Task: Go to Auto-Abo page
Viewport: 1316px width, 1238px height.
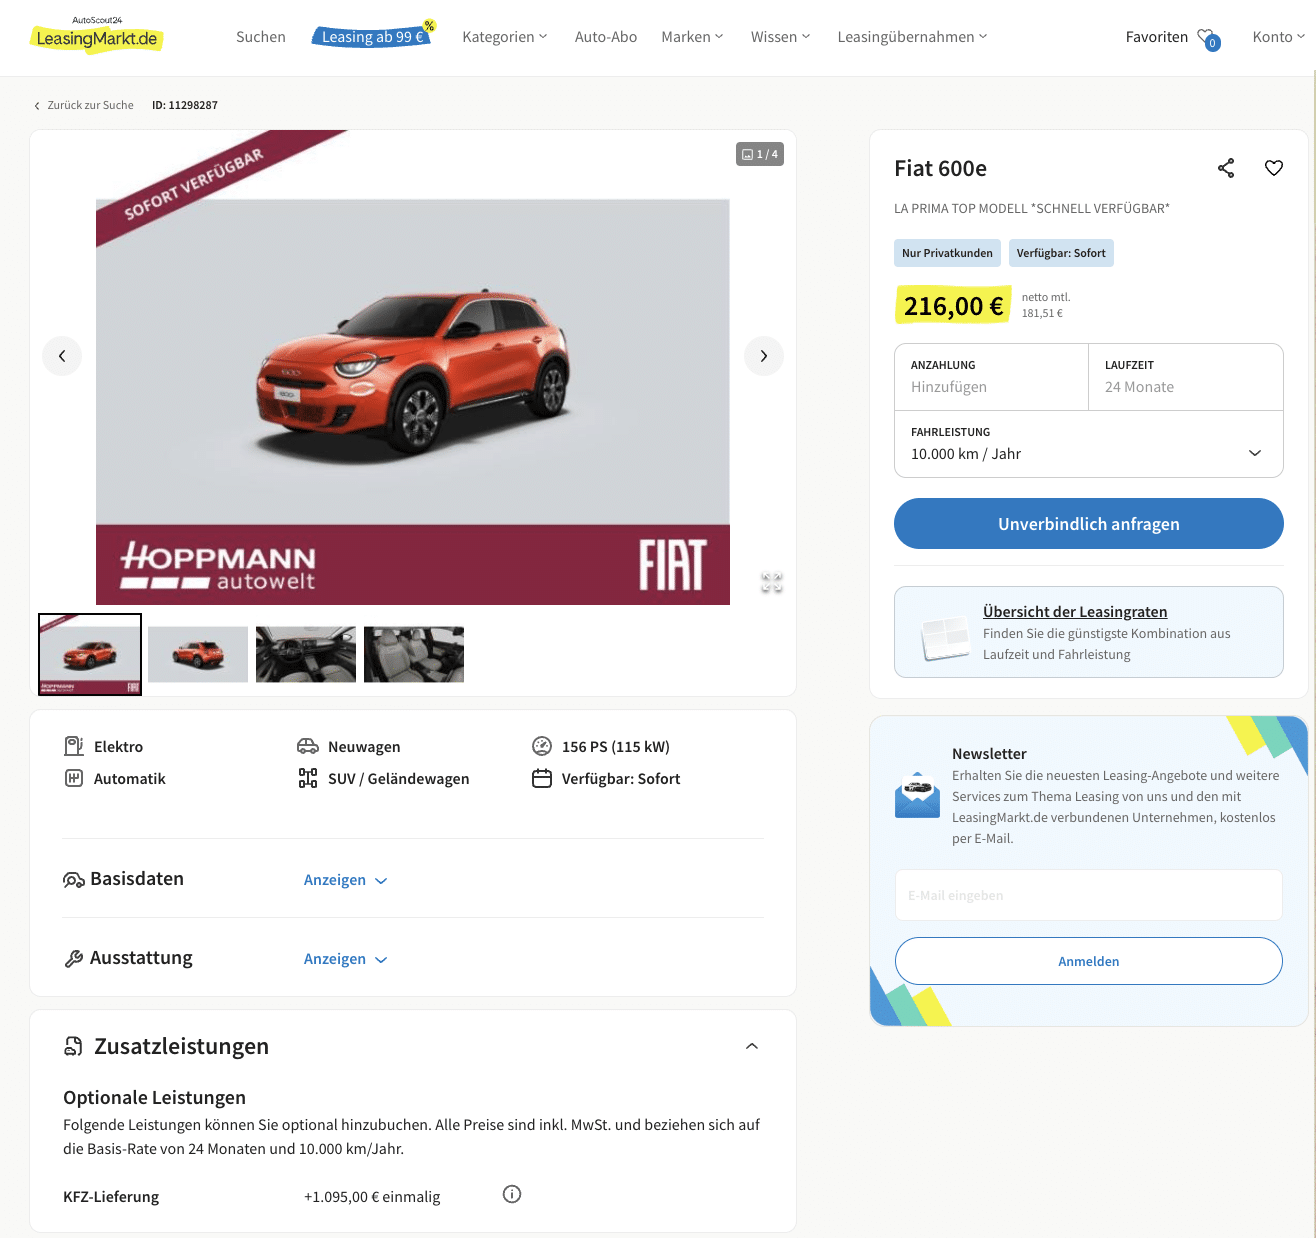Action: [x=606, y=37]
